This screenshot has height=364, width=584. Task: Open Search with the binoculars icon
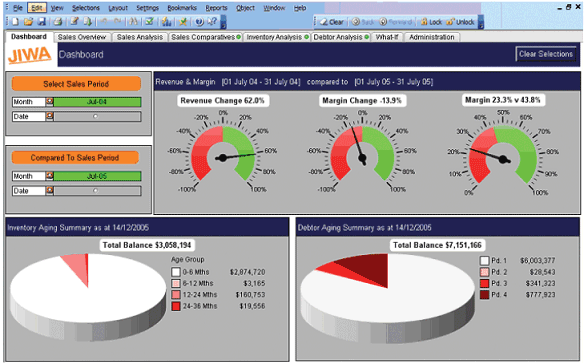point(133,22)
